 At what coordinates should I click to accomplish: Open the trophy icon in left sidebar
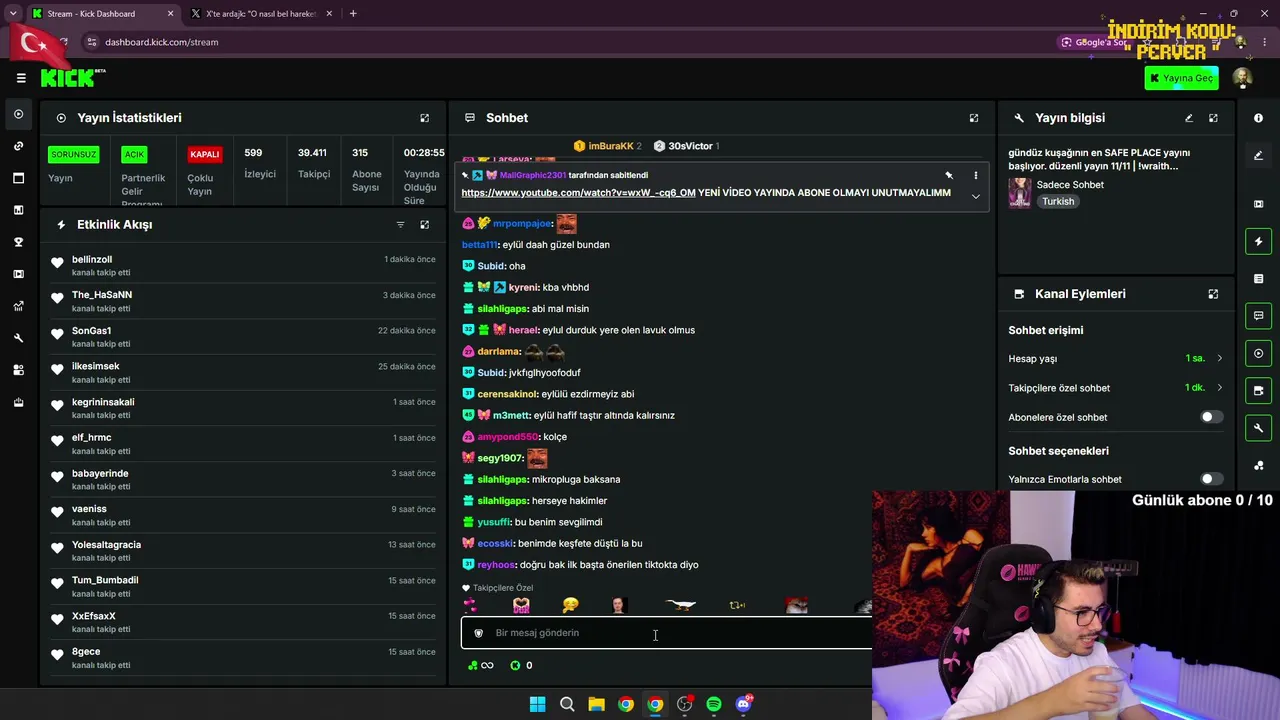18,242
